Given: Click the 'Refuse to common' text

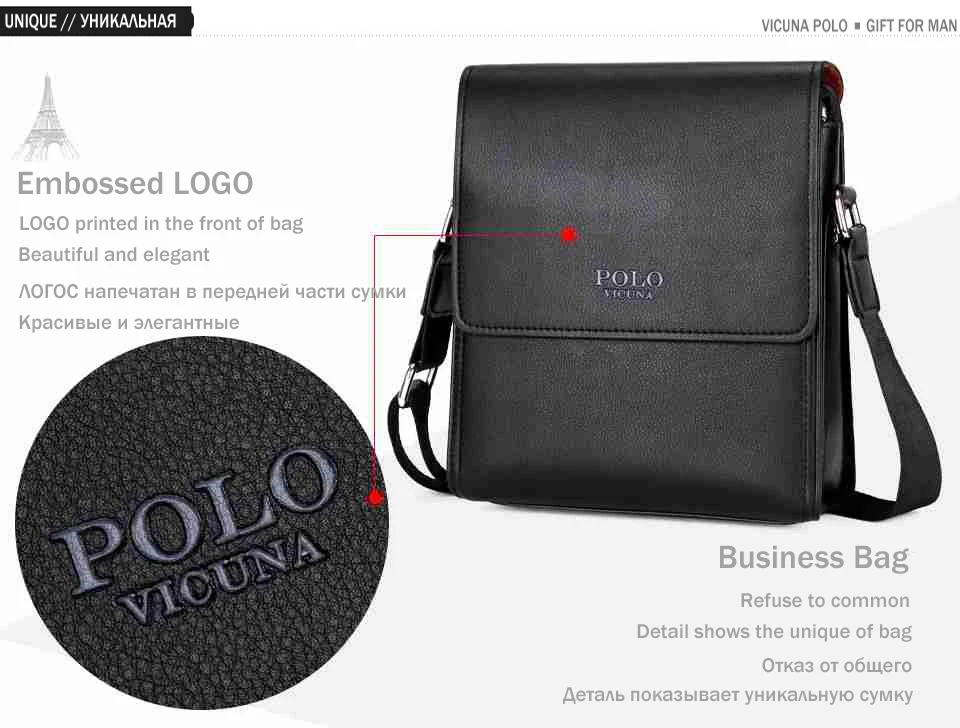Looking at the screenshot, I should pyautogui.click(x=825, y=601).
